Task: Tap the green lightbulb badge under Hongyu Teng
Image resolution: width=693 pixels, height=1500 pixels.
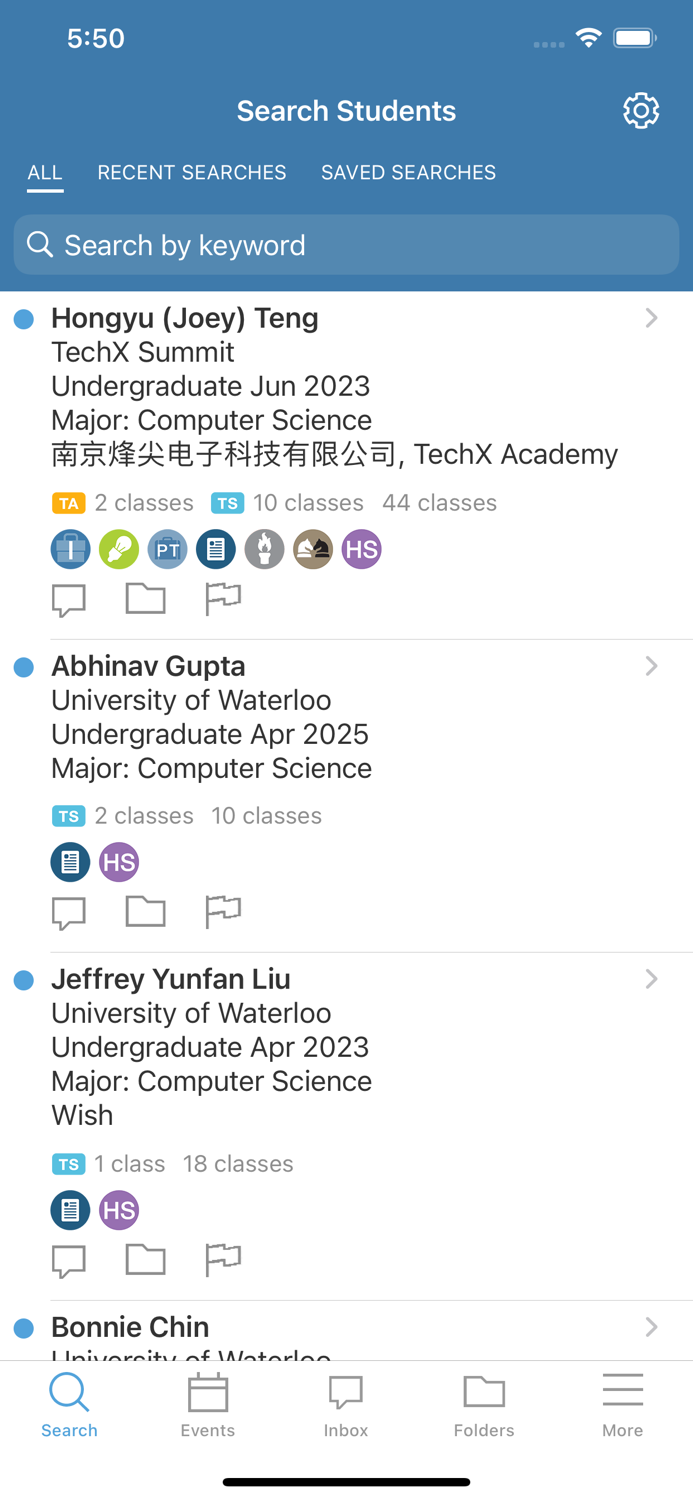Action: (119, 549)
